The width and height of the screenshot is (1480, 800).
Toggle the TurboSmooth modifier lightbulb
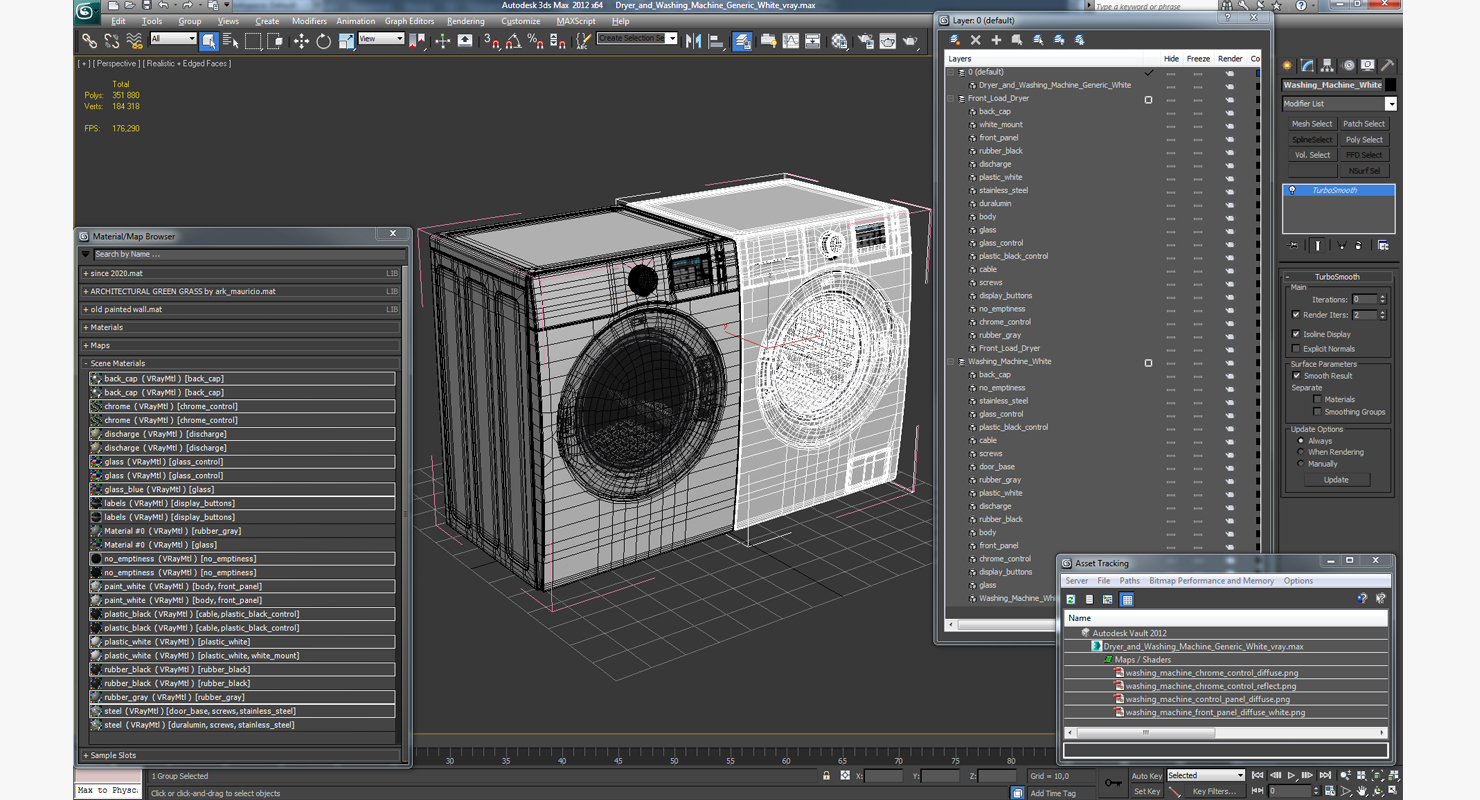[1292, 190]
